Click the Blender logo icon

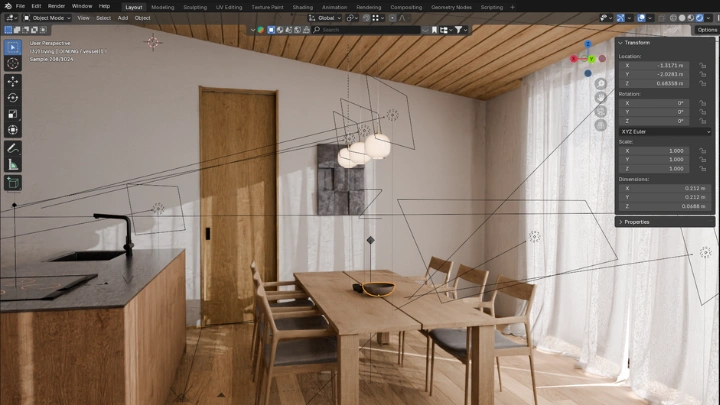tap(8, 6)
